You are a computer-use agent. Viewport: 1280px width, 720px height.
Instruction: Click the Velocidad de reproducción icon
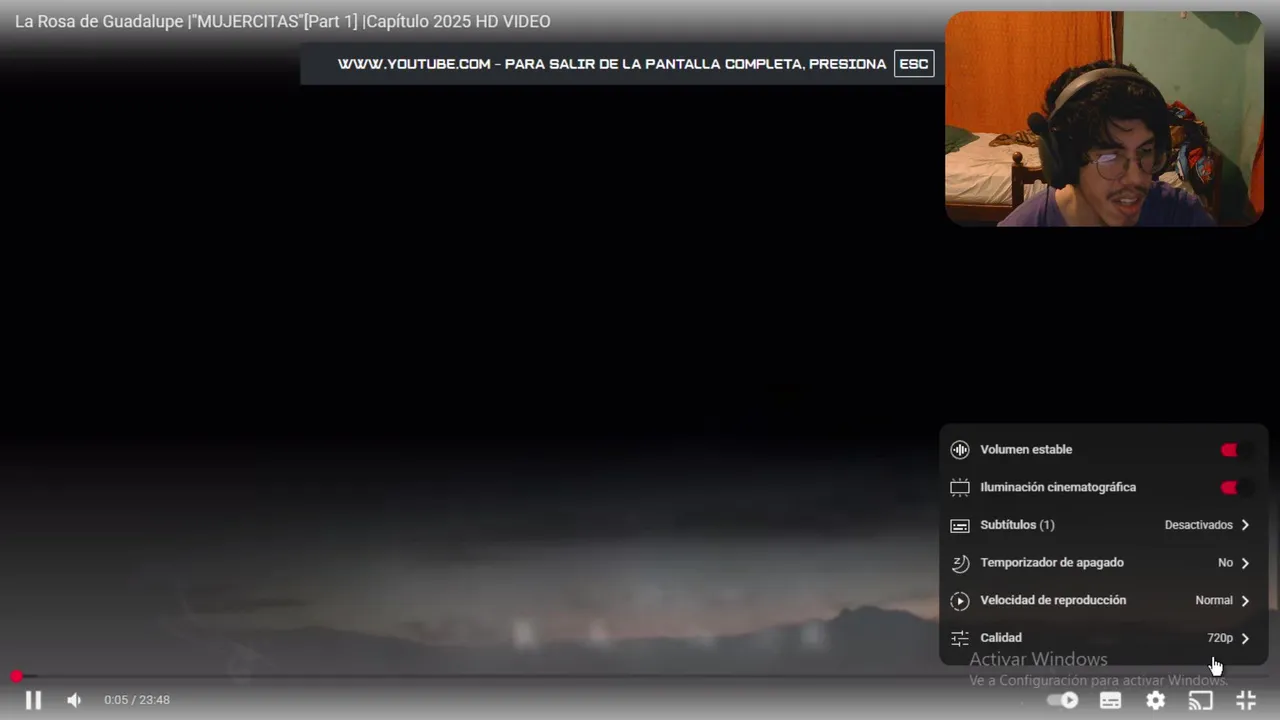point(960,601)
